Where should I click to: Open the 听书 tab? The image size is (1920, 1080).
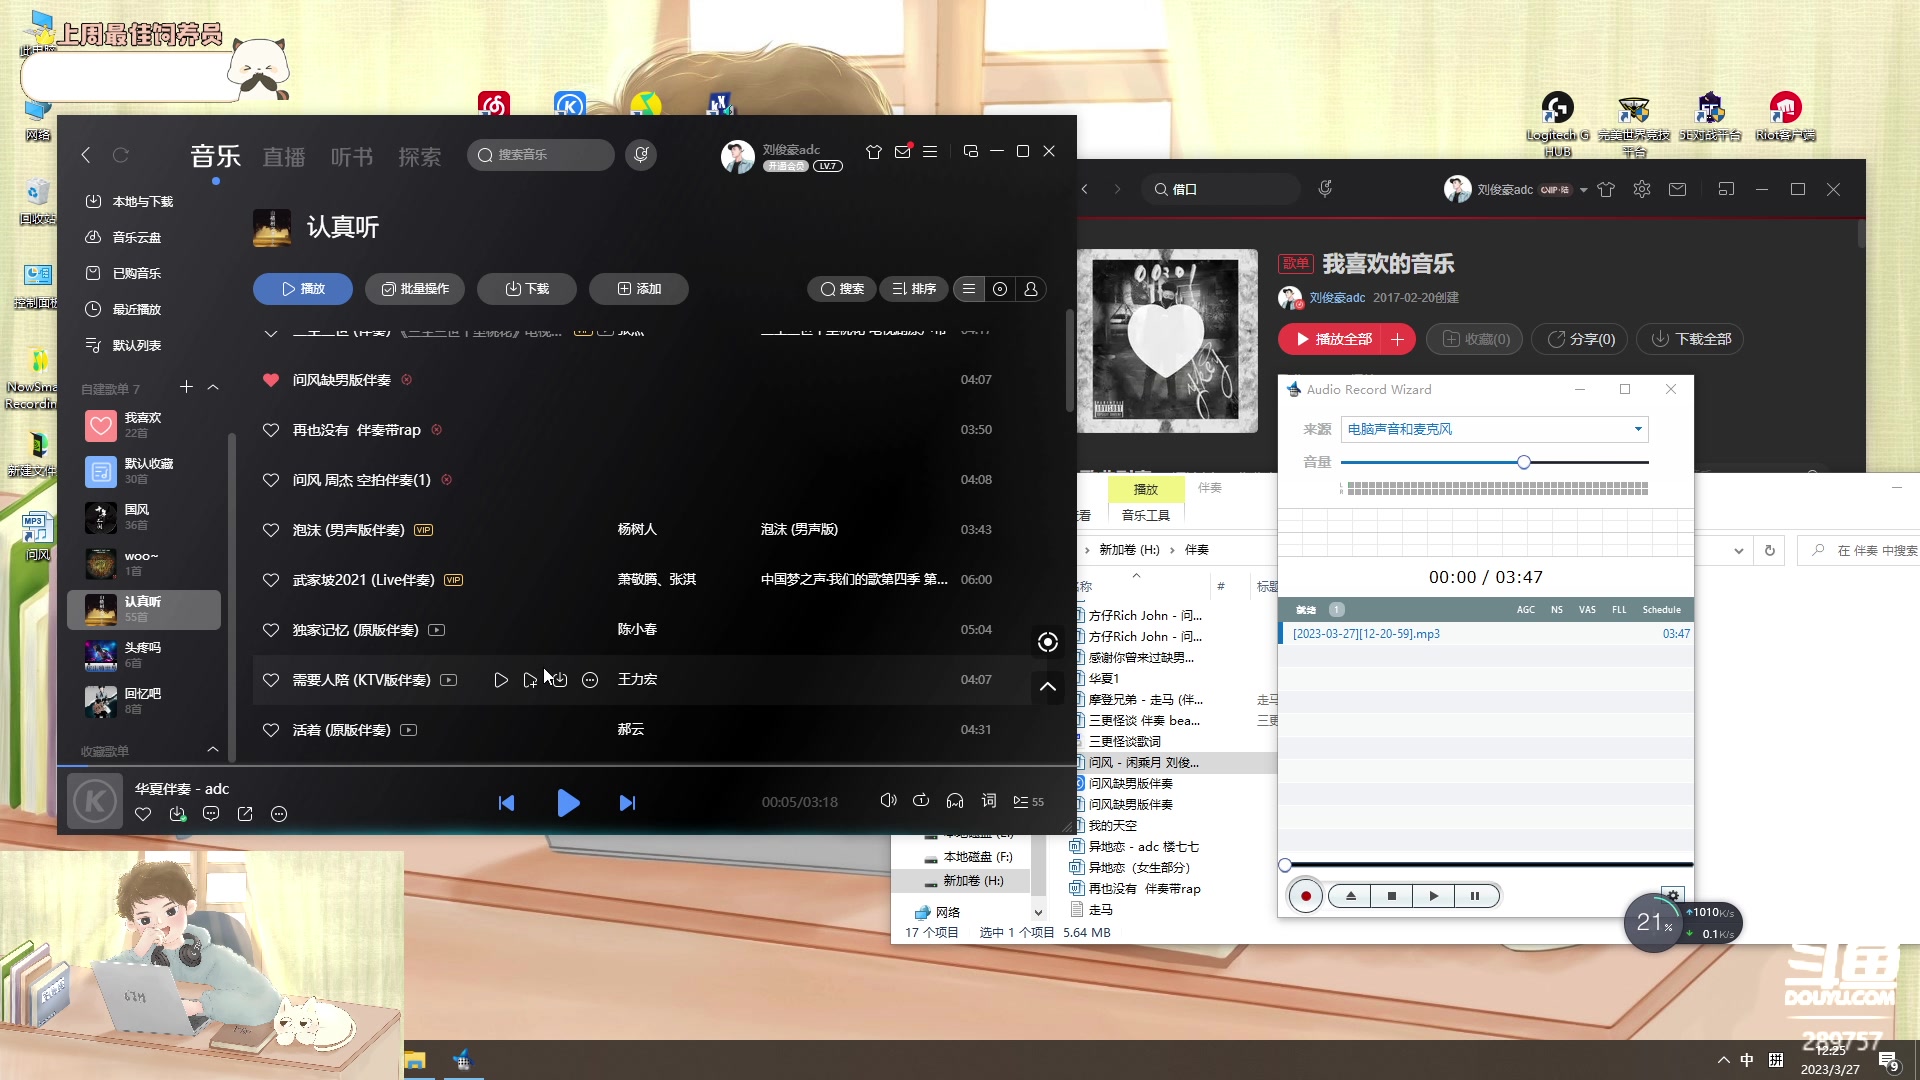click(351, 157)
